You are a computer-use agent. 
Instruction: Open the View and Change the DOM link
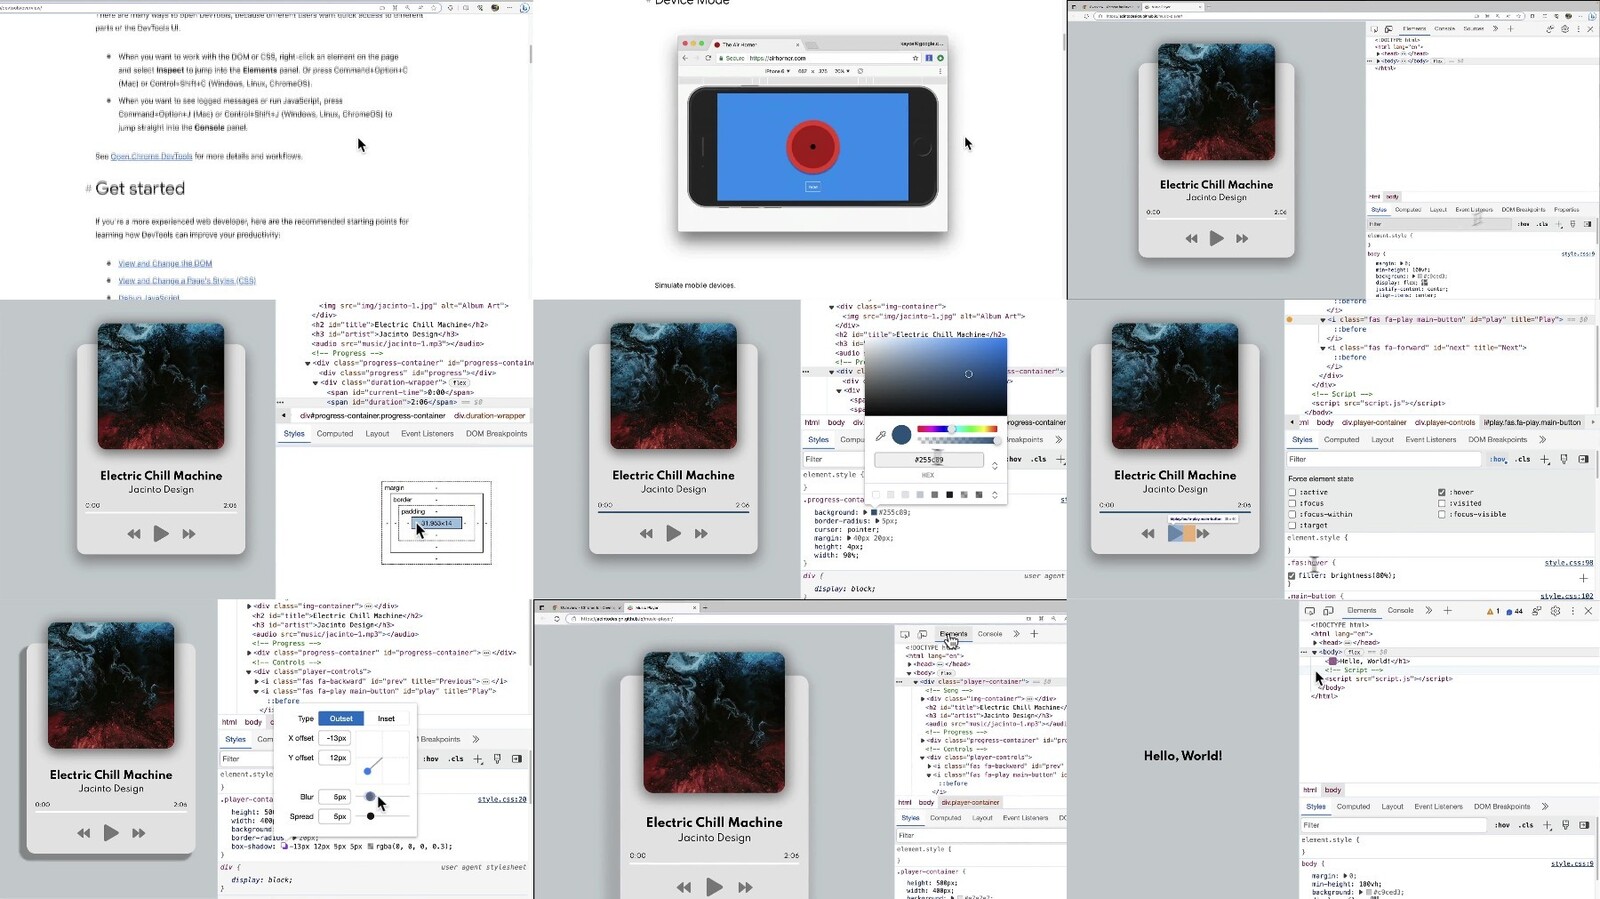point(165,264)
